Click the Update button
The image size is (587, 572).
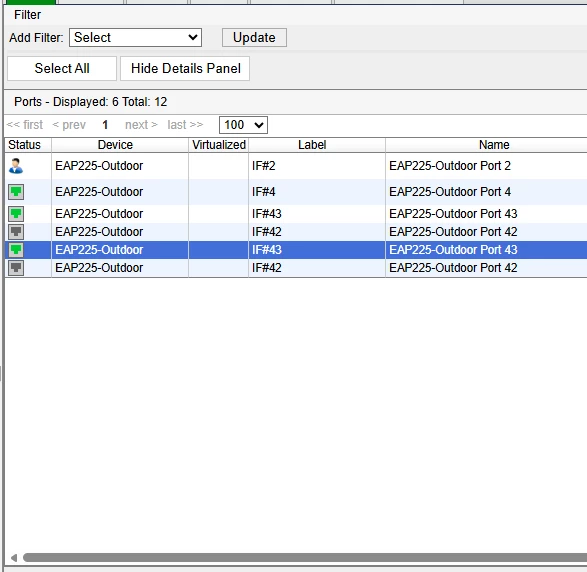[254, 37]
